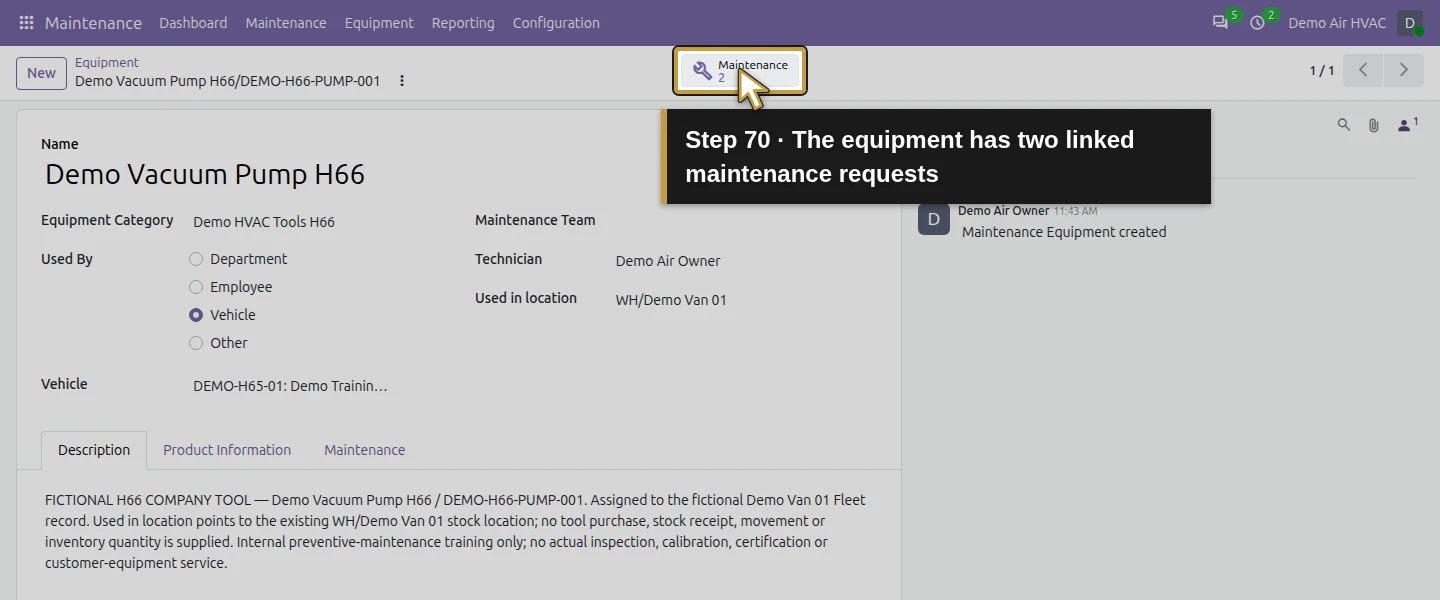The height and width of the screenshot is (600, 1440).
Task: Switch to the Maintenance notebook tab
Action: coord(365,450)
